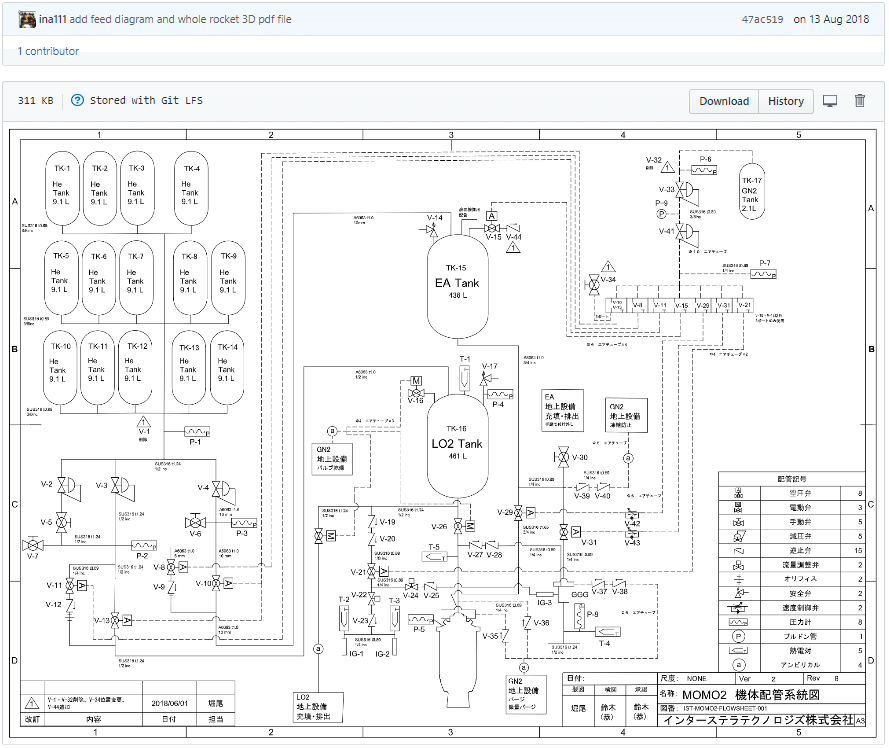The image size is (889, 748).
Task: Click the Download button
Action: 724,101
